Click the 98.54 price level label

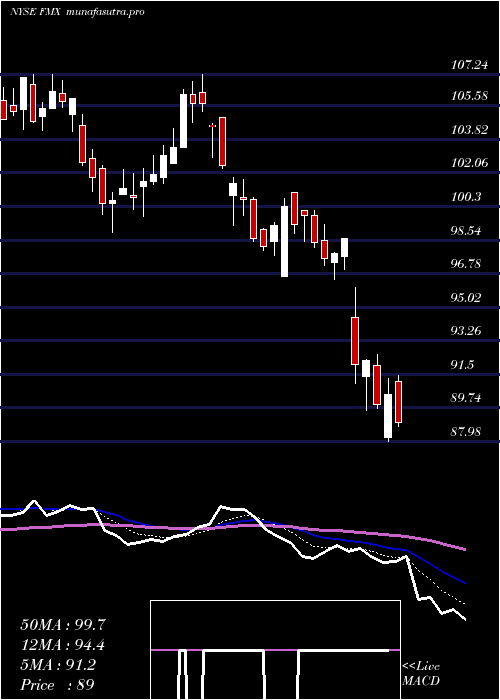[x=467, y=231]
